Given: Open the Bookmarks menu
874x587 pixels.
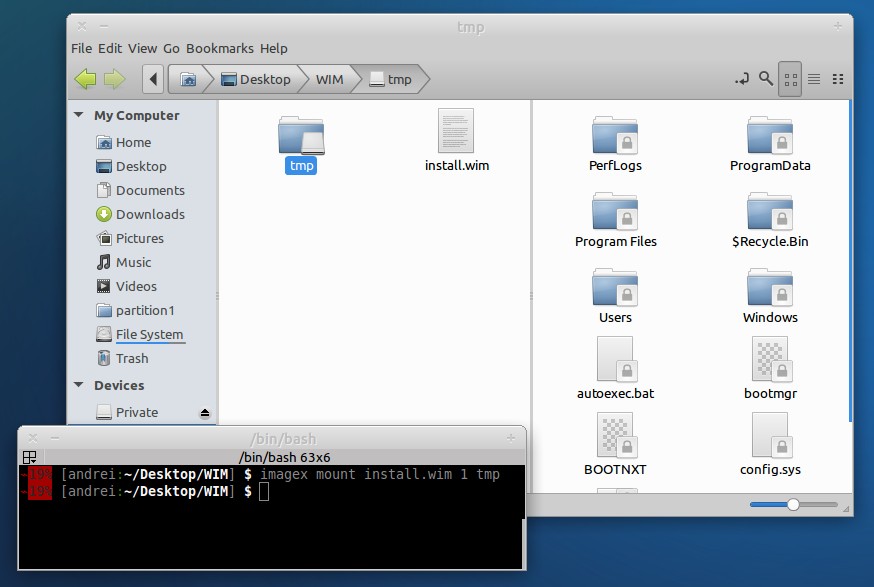Looking at the screenshot, I should click(x=220, y=48).
